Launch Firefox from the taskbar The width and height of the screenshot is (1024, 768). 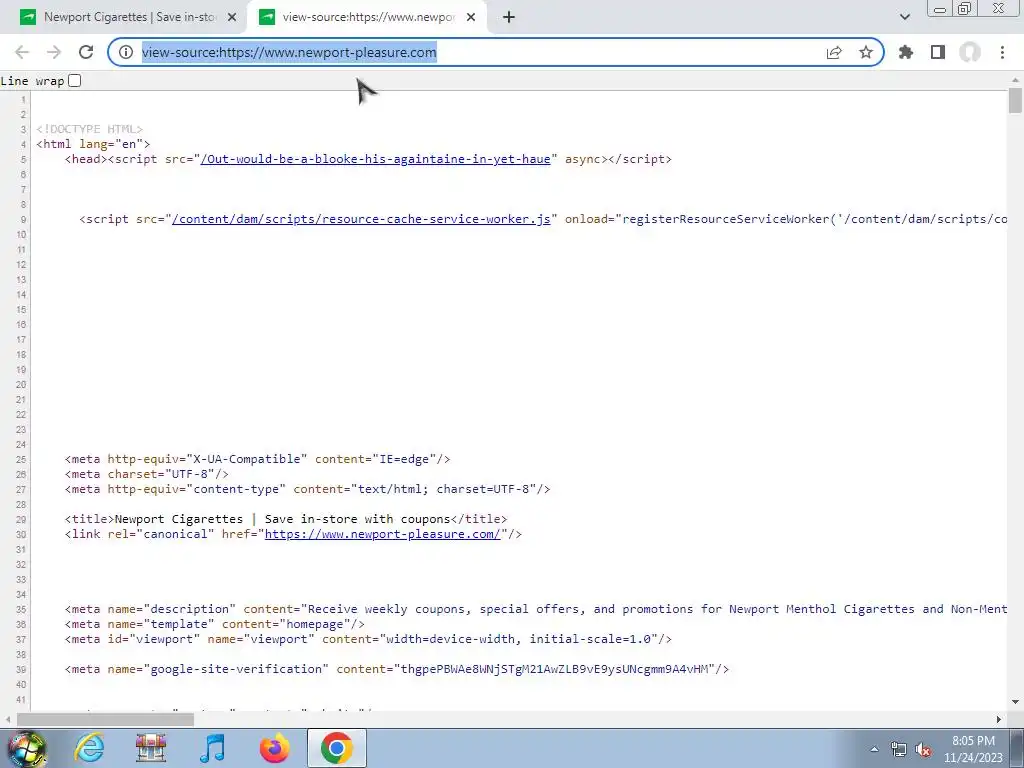(274, 748)
